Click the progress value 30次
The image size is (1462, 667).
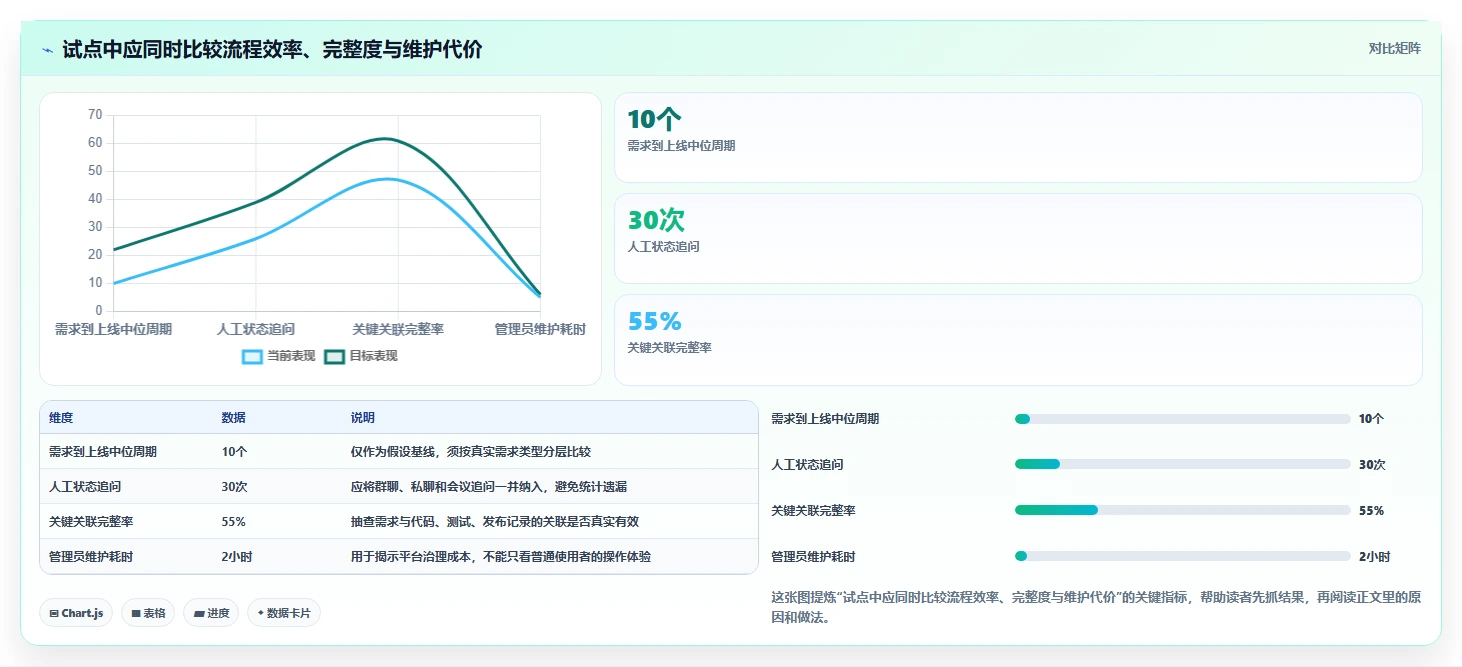coord(1372,465)
